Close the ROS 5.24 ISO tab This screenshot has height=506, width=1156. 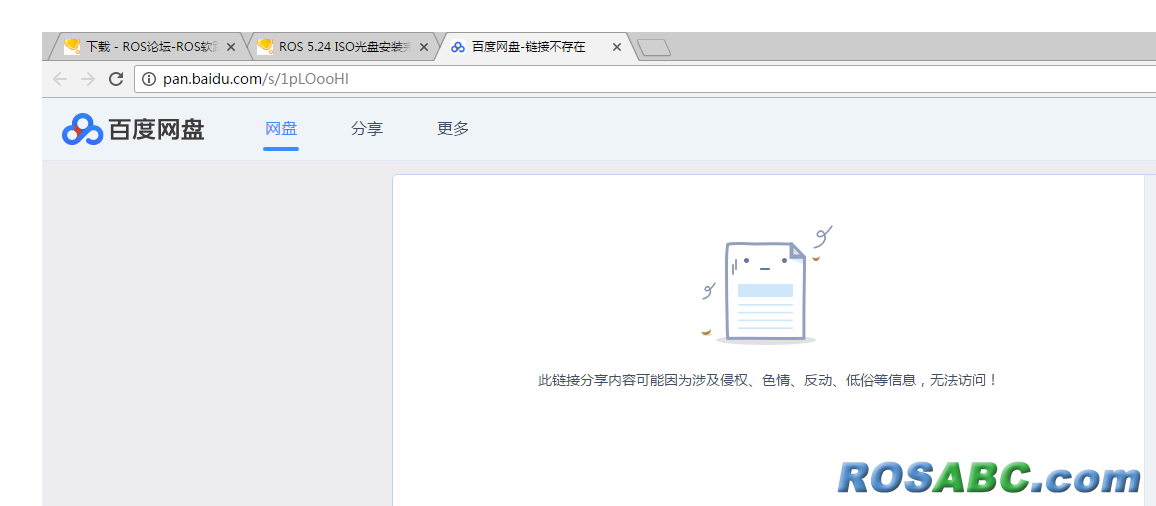[424, 46]
